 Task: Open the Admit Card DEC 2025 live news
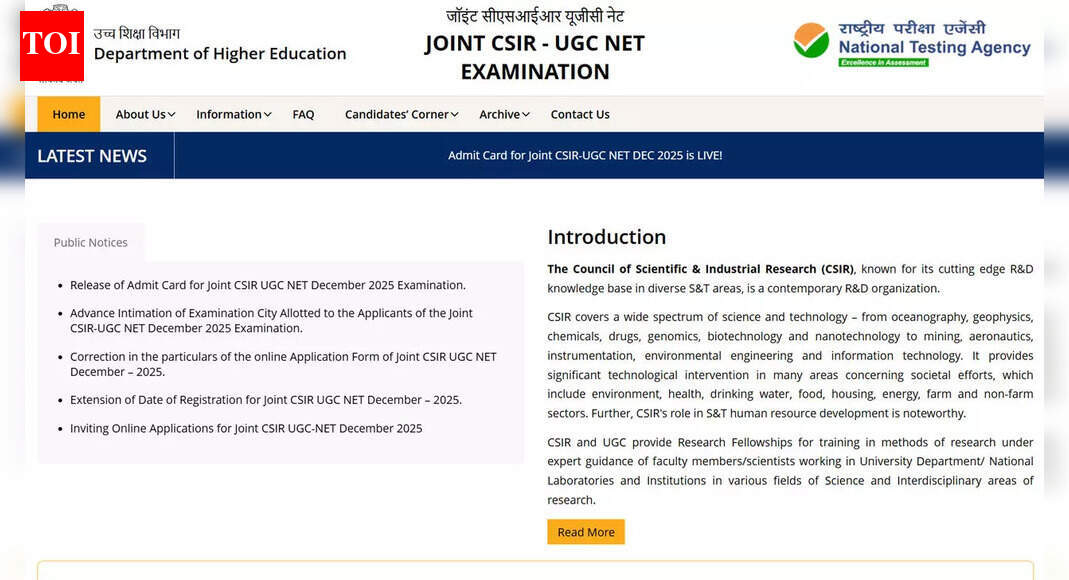tap(585, 155)
